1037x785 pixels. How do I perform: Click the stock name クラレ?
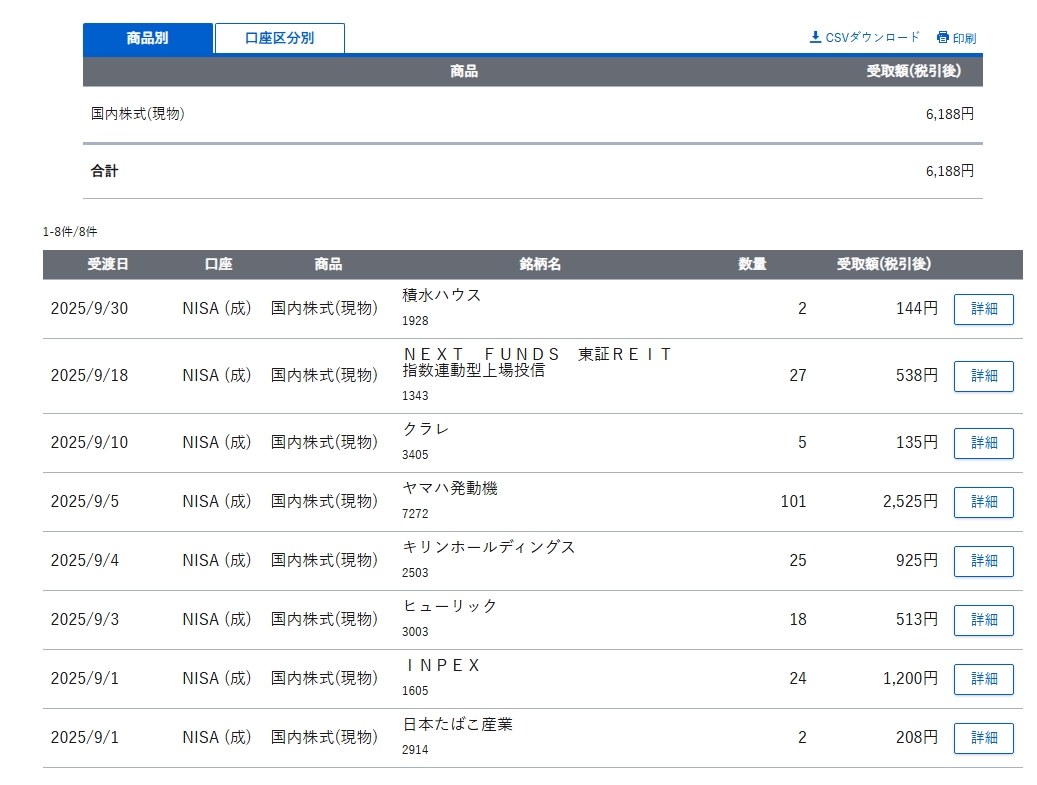click(x=426, y=429)
